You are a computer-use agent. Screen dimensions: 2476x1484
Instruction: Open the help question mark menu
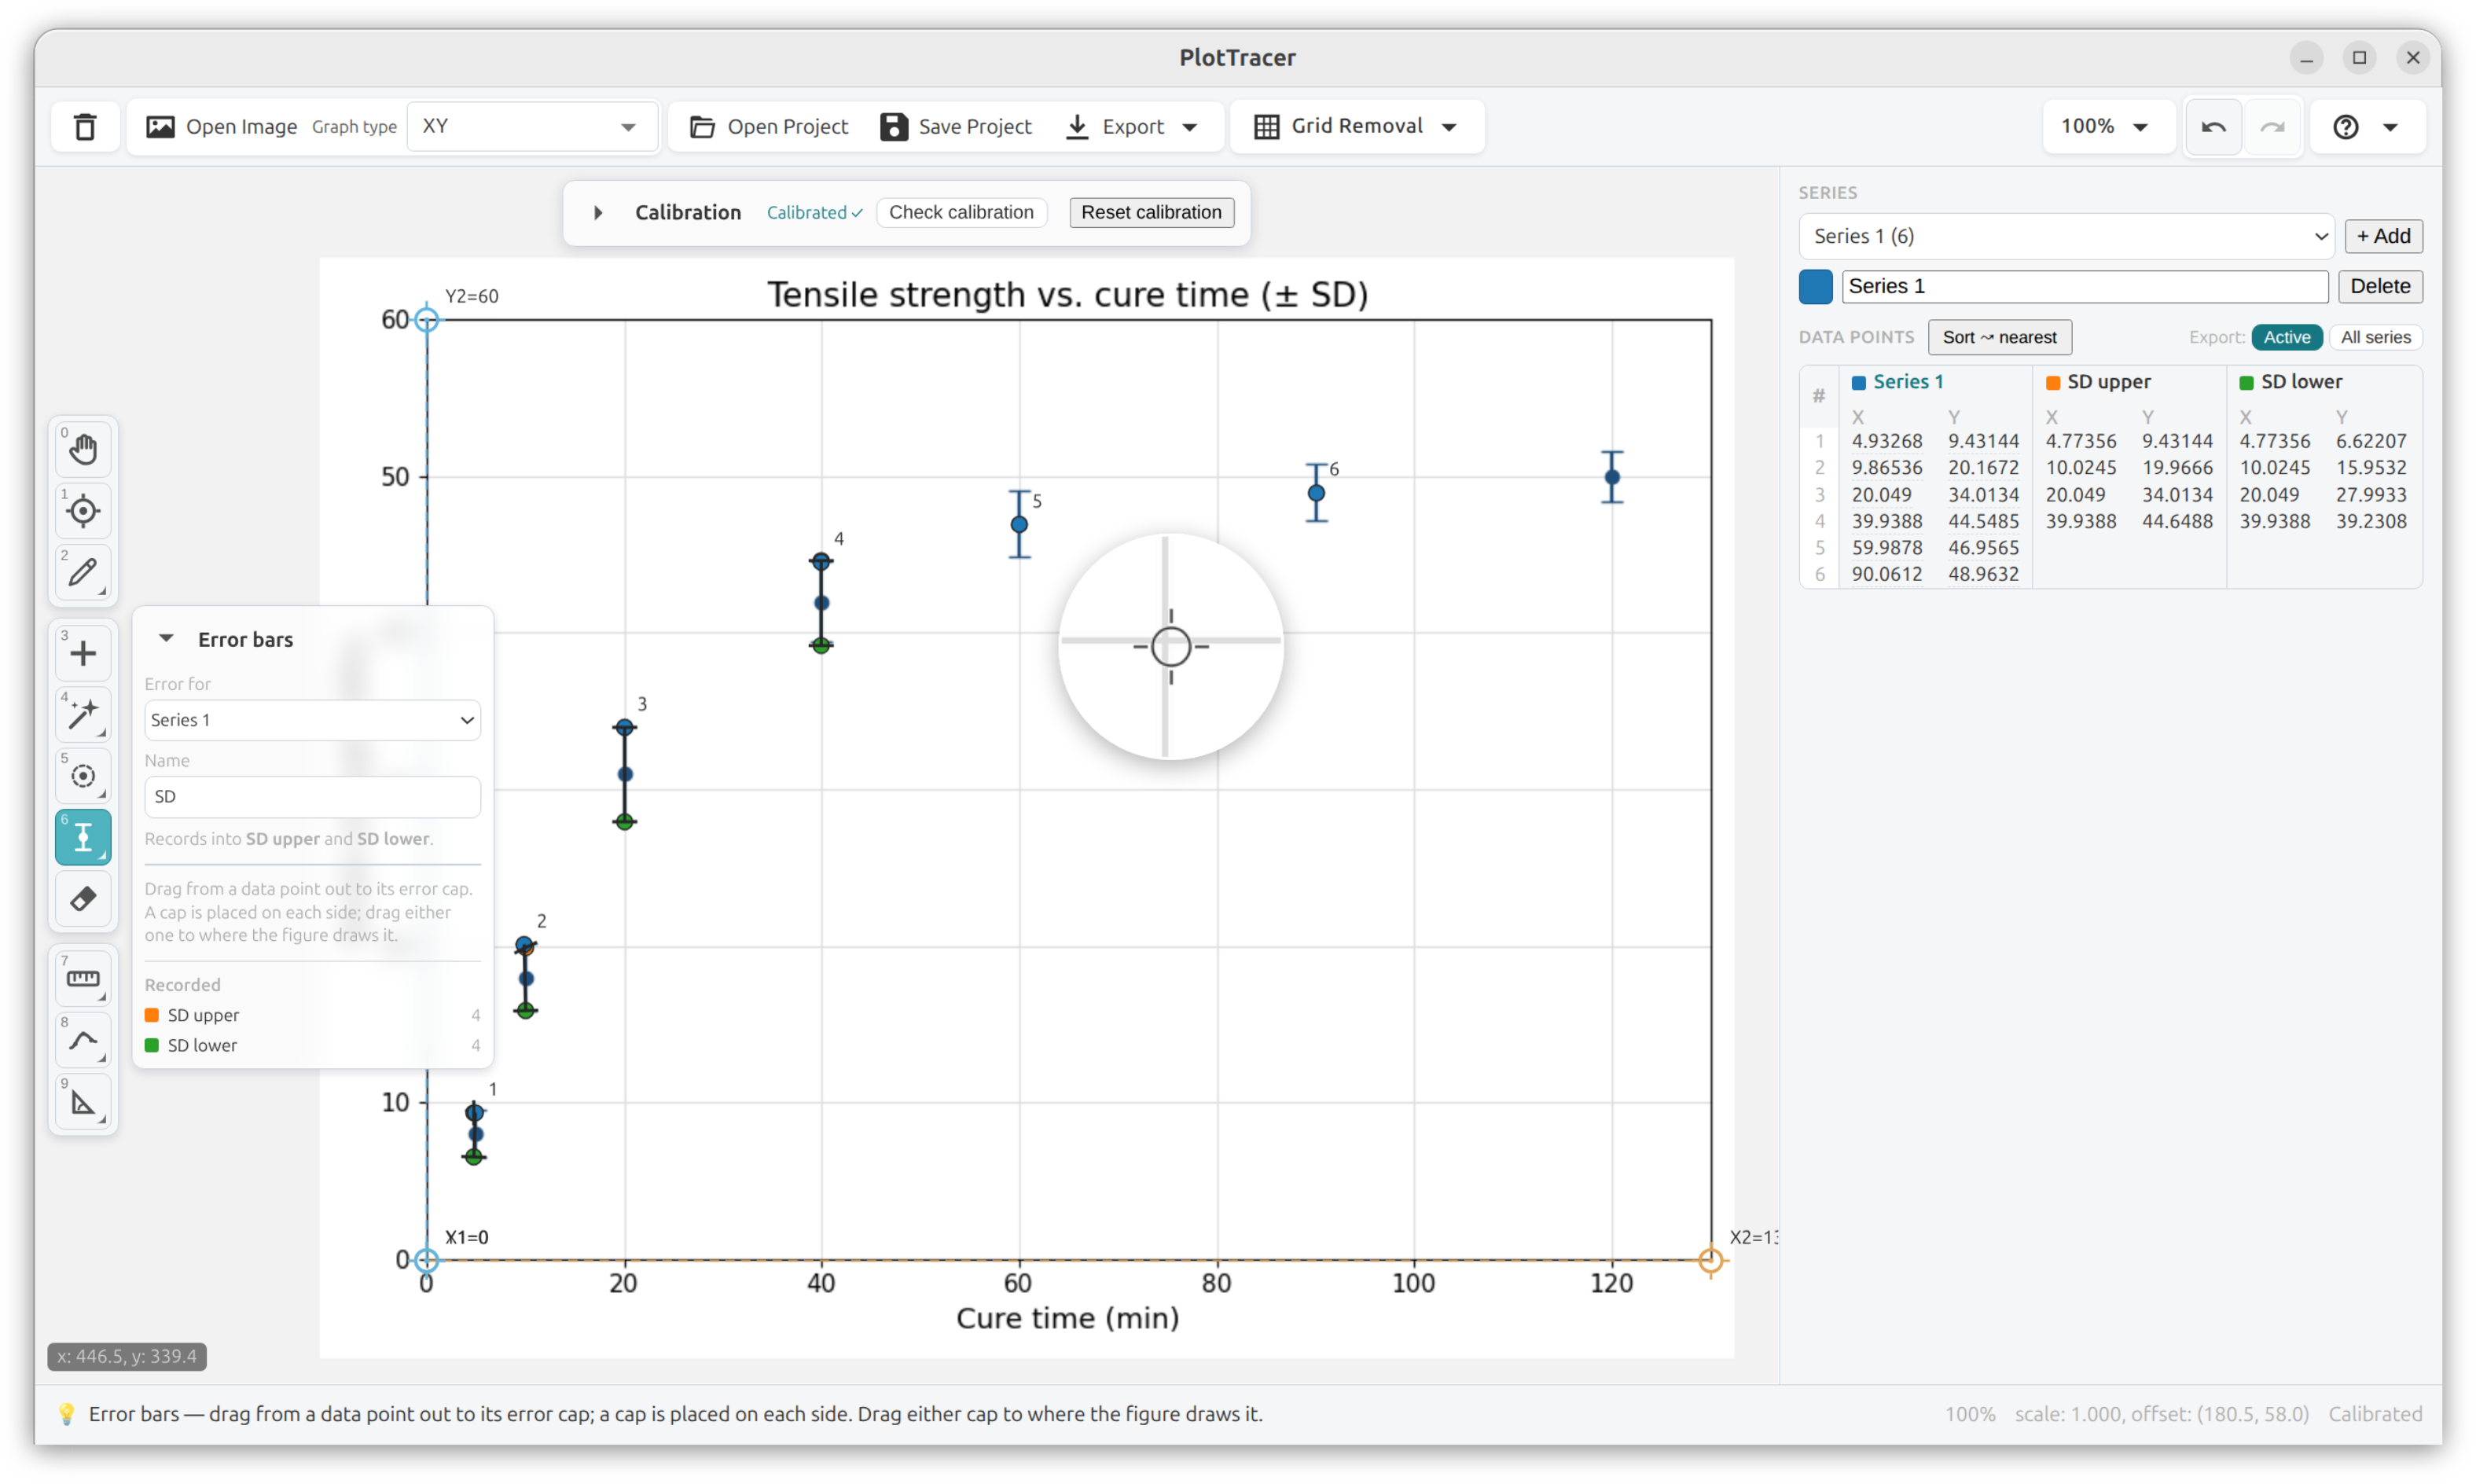(2367, 127)
